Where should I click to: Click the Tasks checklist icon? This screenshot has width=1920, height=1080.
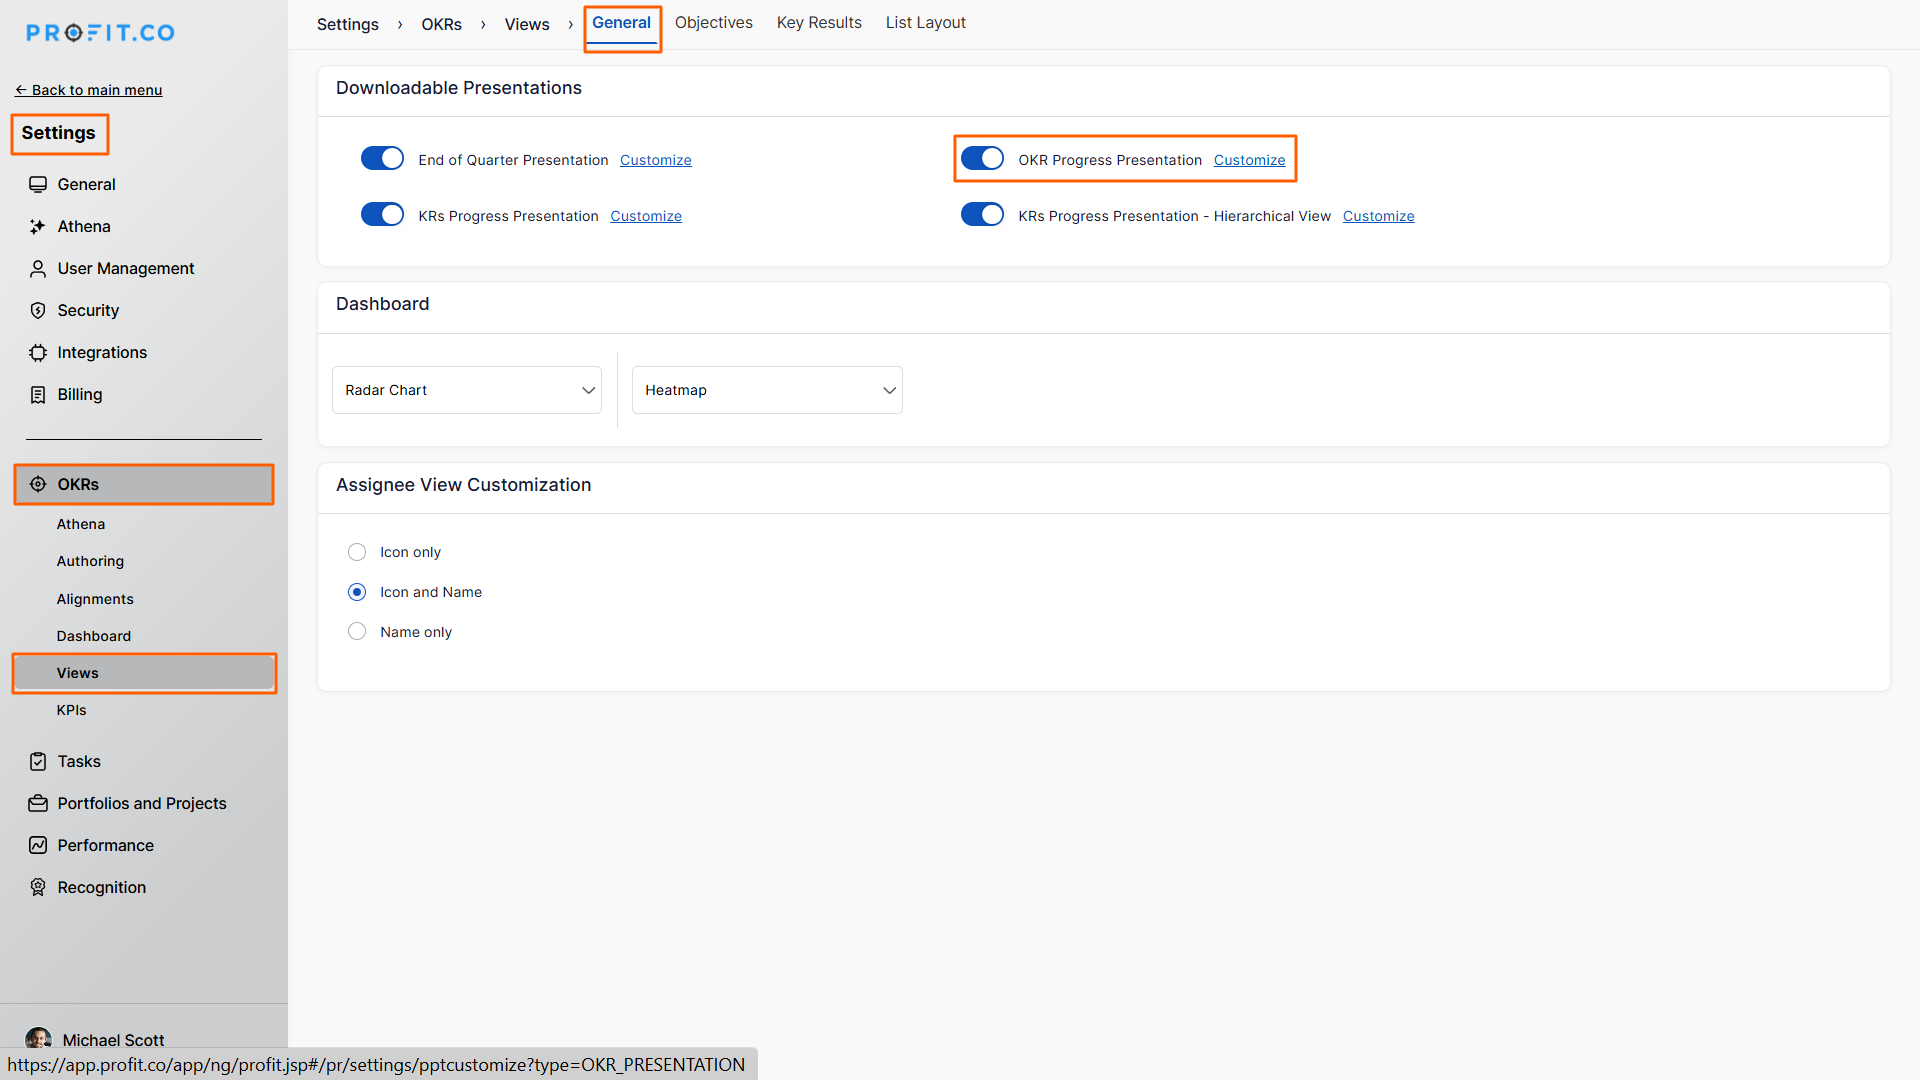tap(38, 762)
